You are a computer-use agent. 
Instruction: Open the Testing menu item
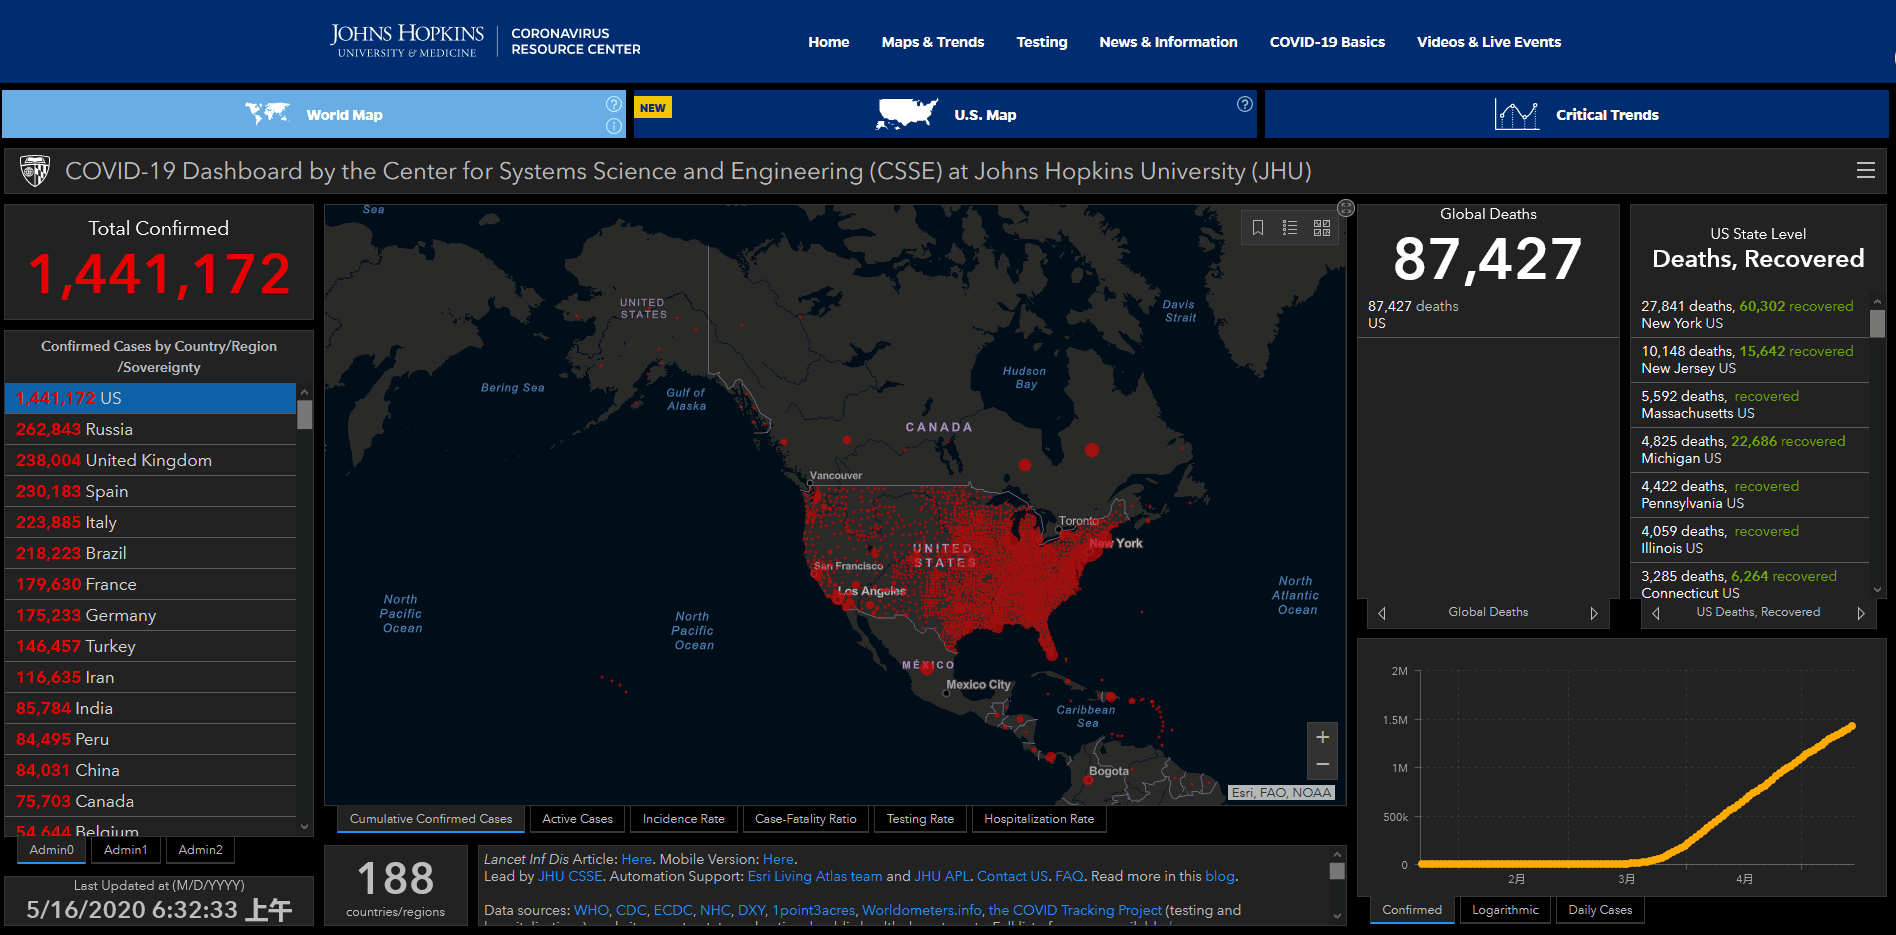tap(1042, 42)
